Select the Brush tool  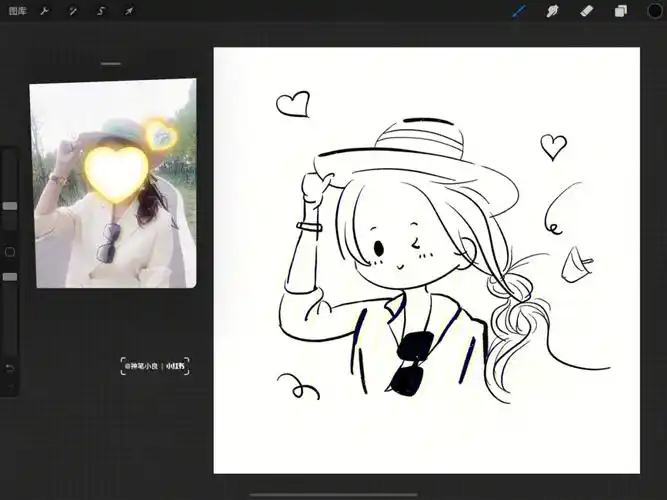[519, 11]
